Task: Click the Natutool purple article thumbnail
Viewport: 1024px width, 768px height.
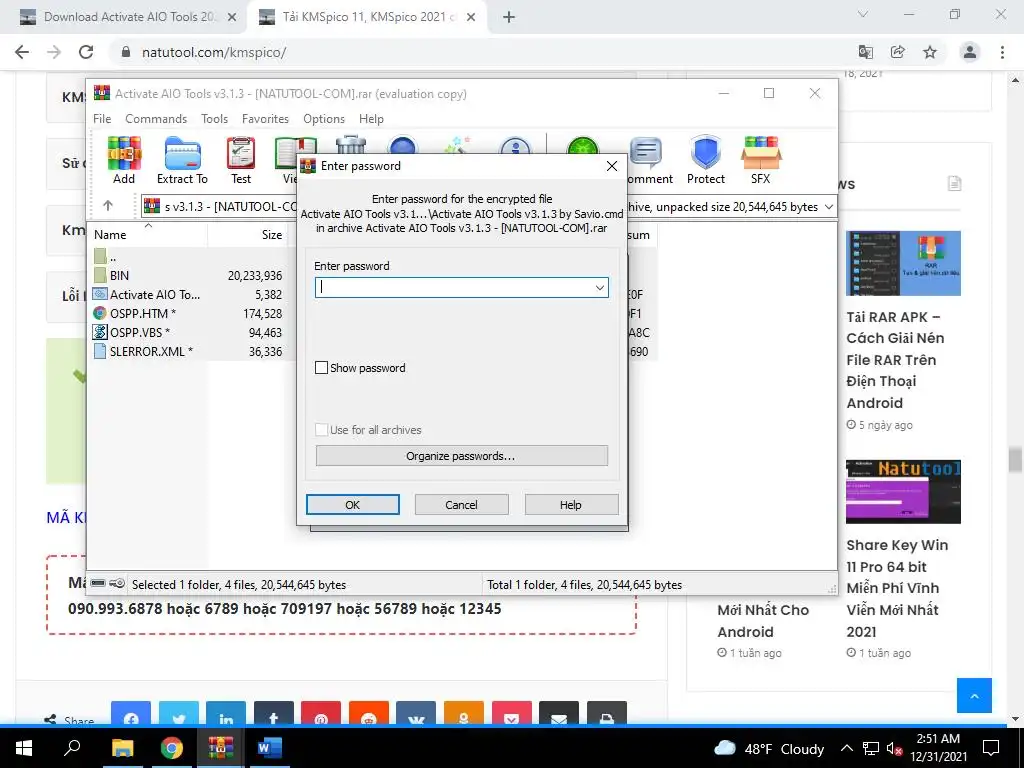Action: tap(903, 492)
